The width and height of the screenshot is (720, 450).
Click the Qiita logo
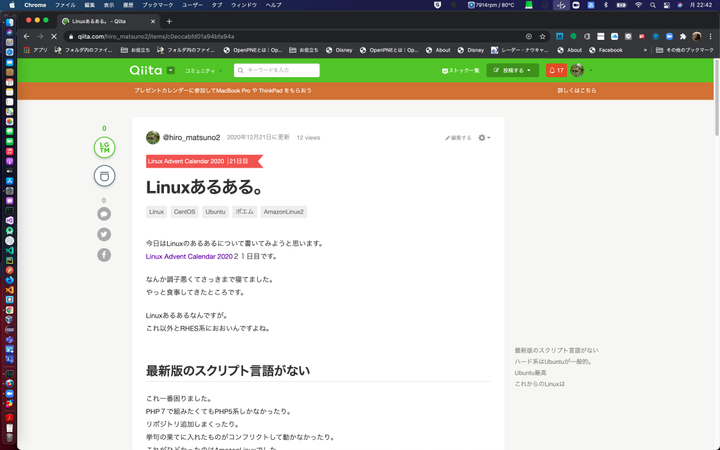click(x=146, y=70)
